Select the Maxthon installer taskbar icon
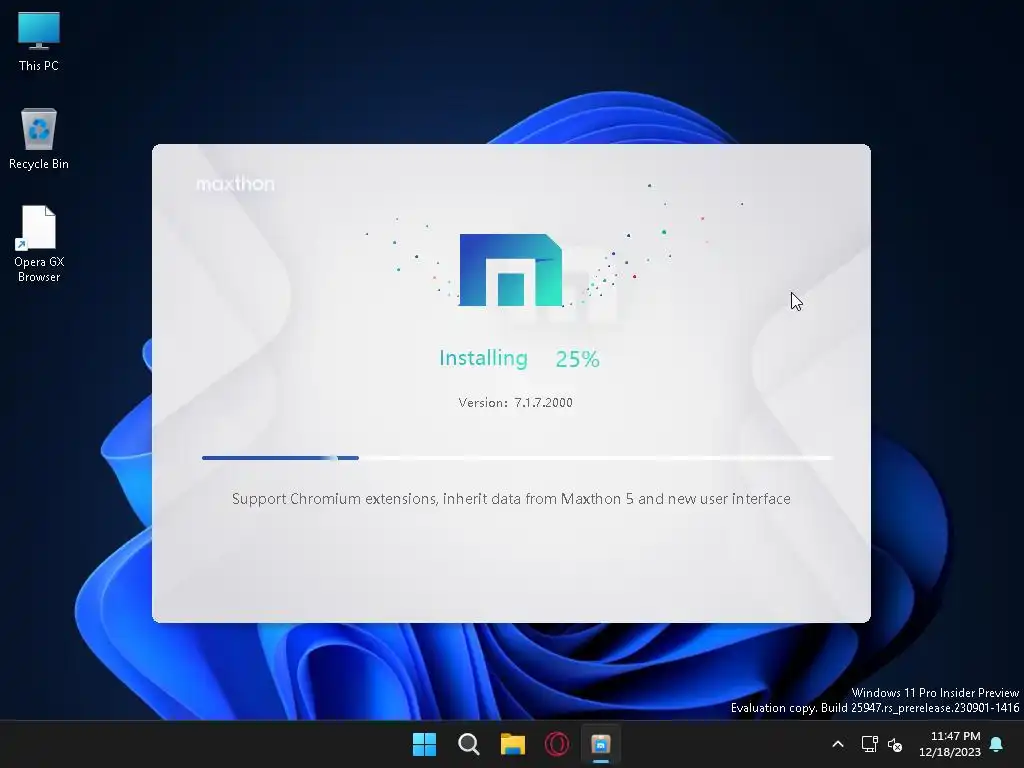 601,744
